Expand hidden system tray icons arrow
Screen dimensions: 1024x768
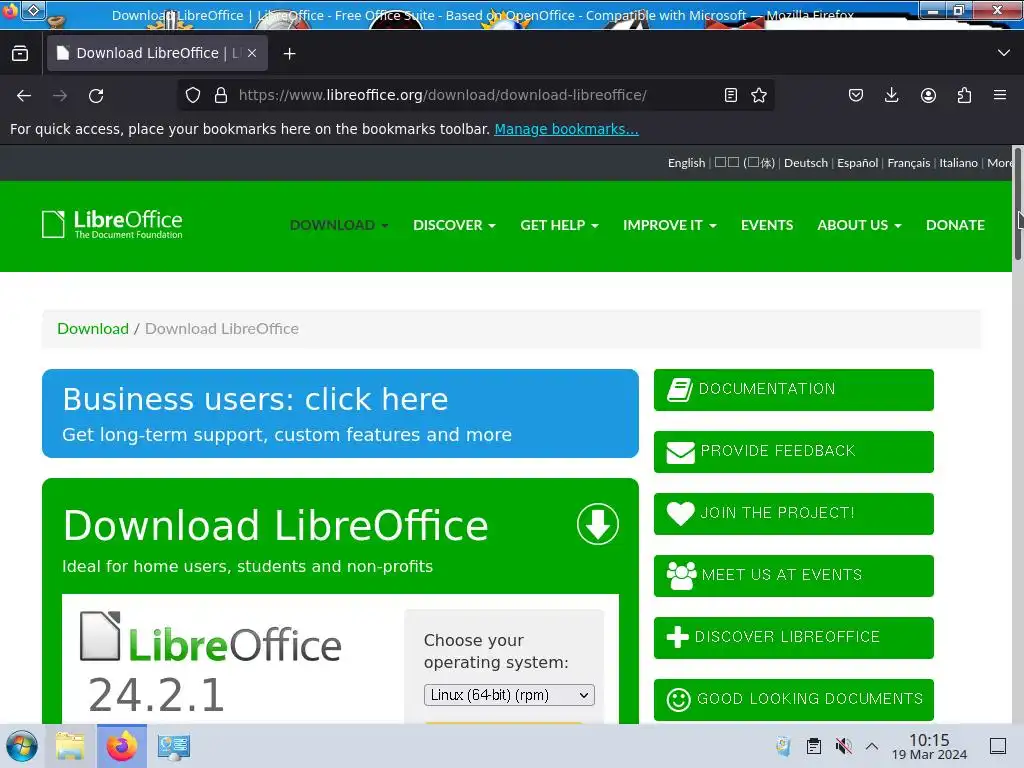pyautogui.click(x=872, y=746)
